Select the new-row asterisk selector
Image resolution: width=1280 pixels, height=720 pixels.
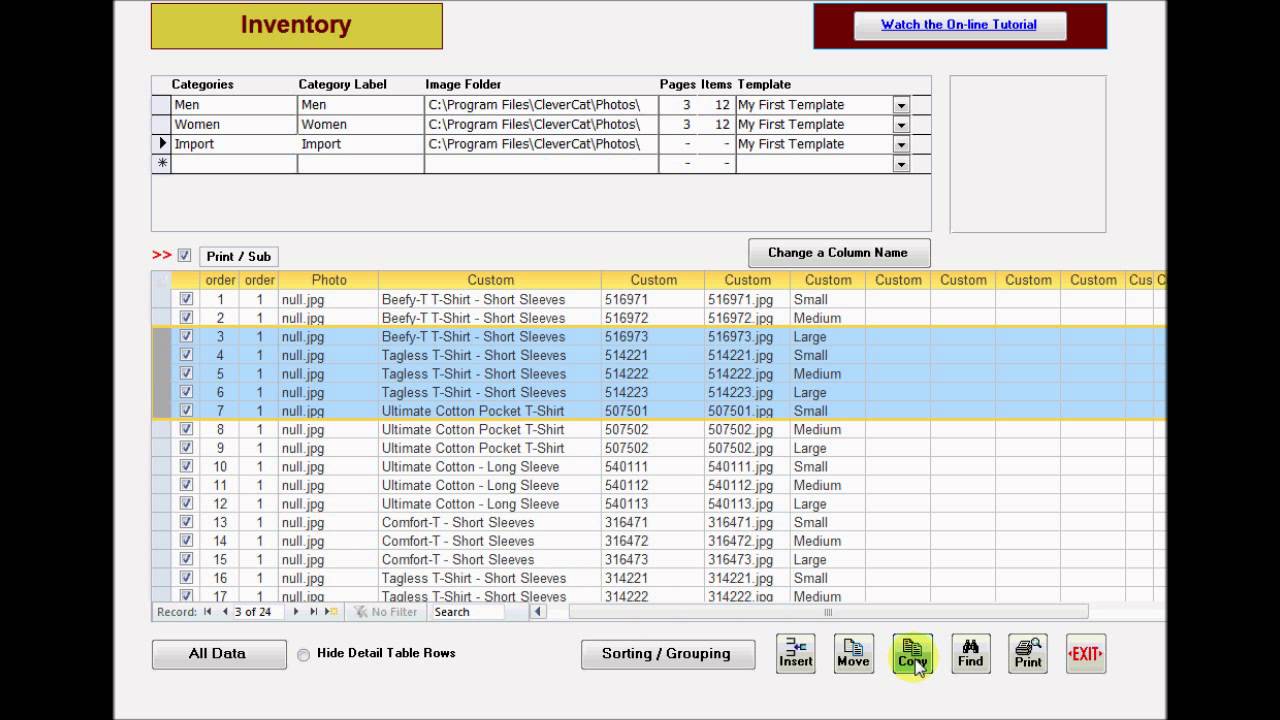(161, 164)
